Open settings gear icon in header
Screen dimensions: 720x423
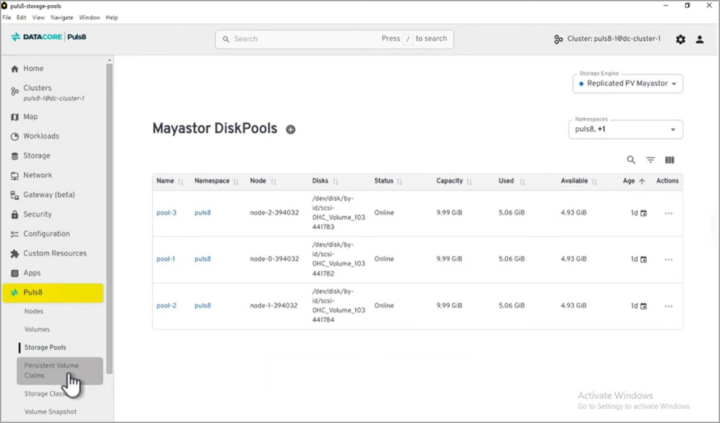(681, 39)
